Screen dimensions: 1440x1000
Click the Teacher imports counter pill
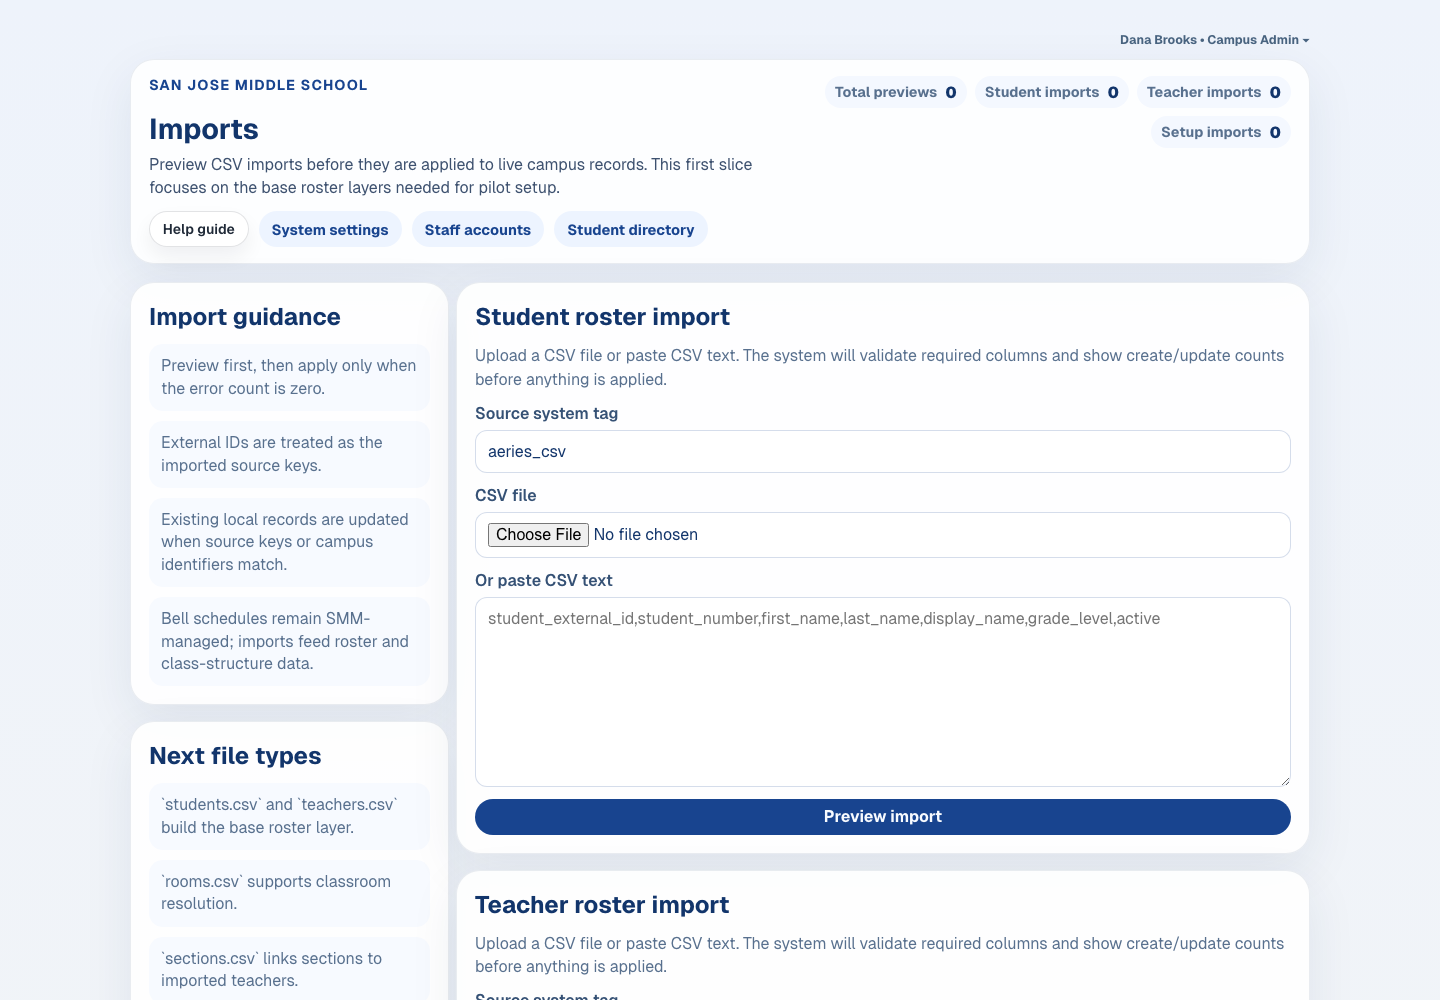1214,92
